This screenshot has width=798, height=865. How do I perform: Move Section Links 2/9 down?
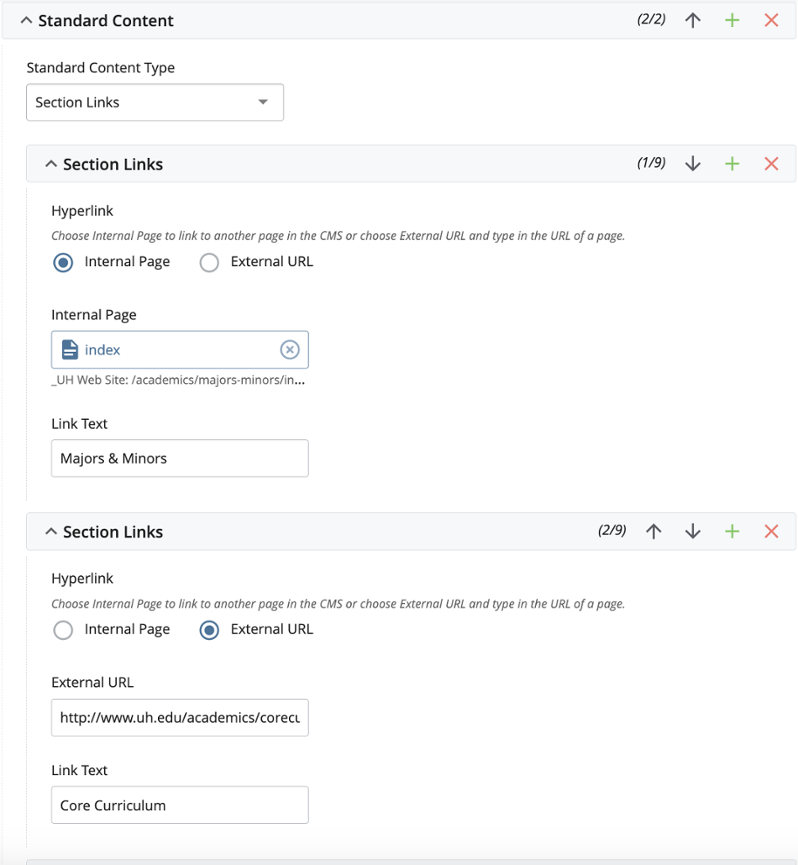click(693, 531)
